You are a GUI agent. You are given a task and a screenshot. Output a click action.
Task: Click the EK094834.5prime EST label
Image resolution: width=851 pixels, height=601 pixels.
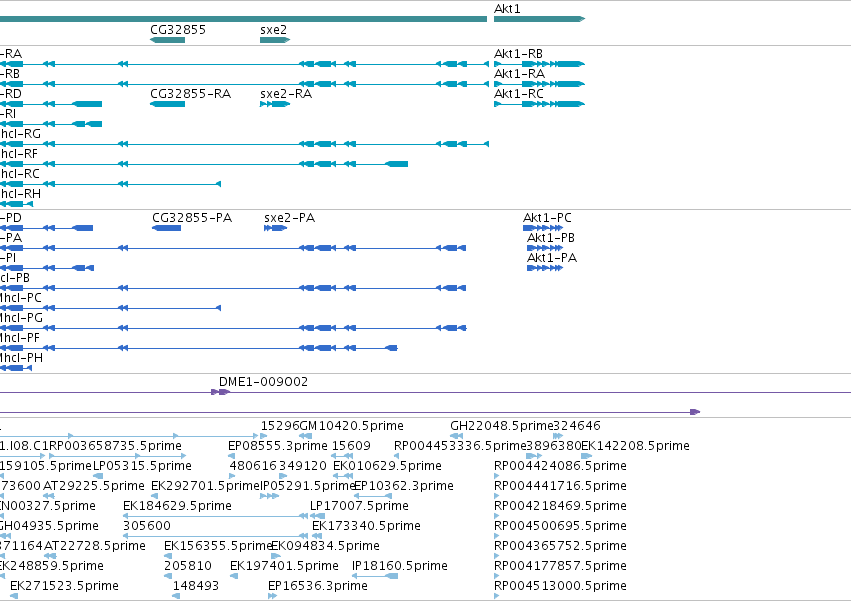pyautogui.click(x=326, y=546)
